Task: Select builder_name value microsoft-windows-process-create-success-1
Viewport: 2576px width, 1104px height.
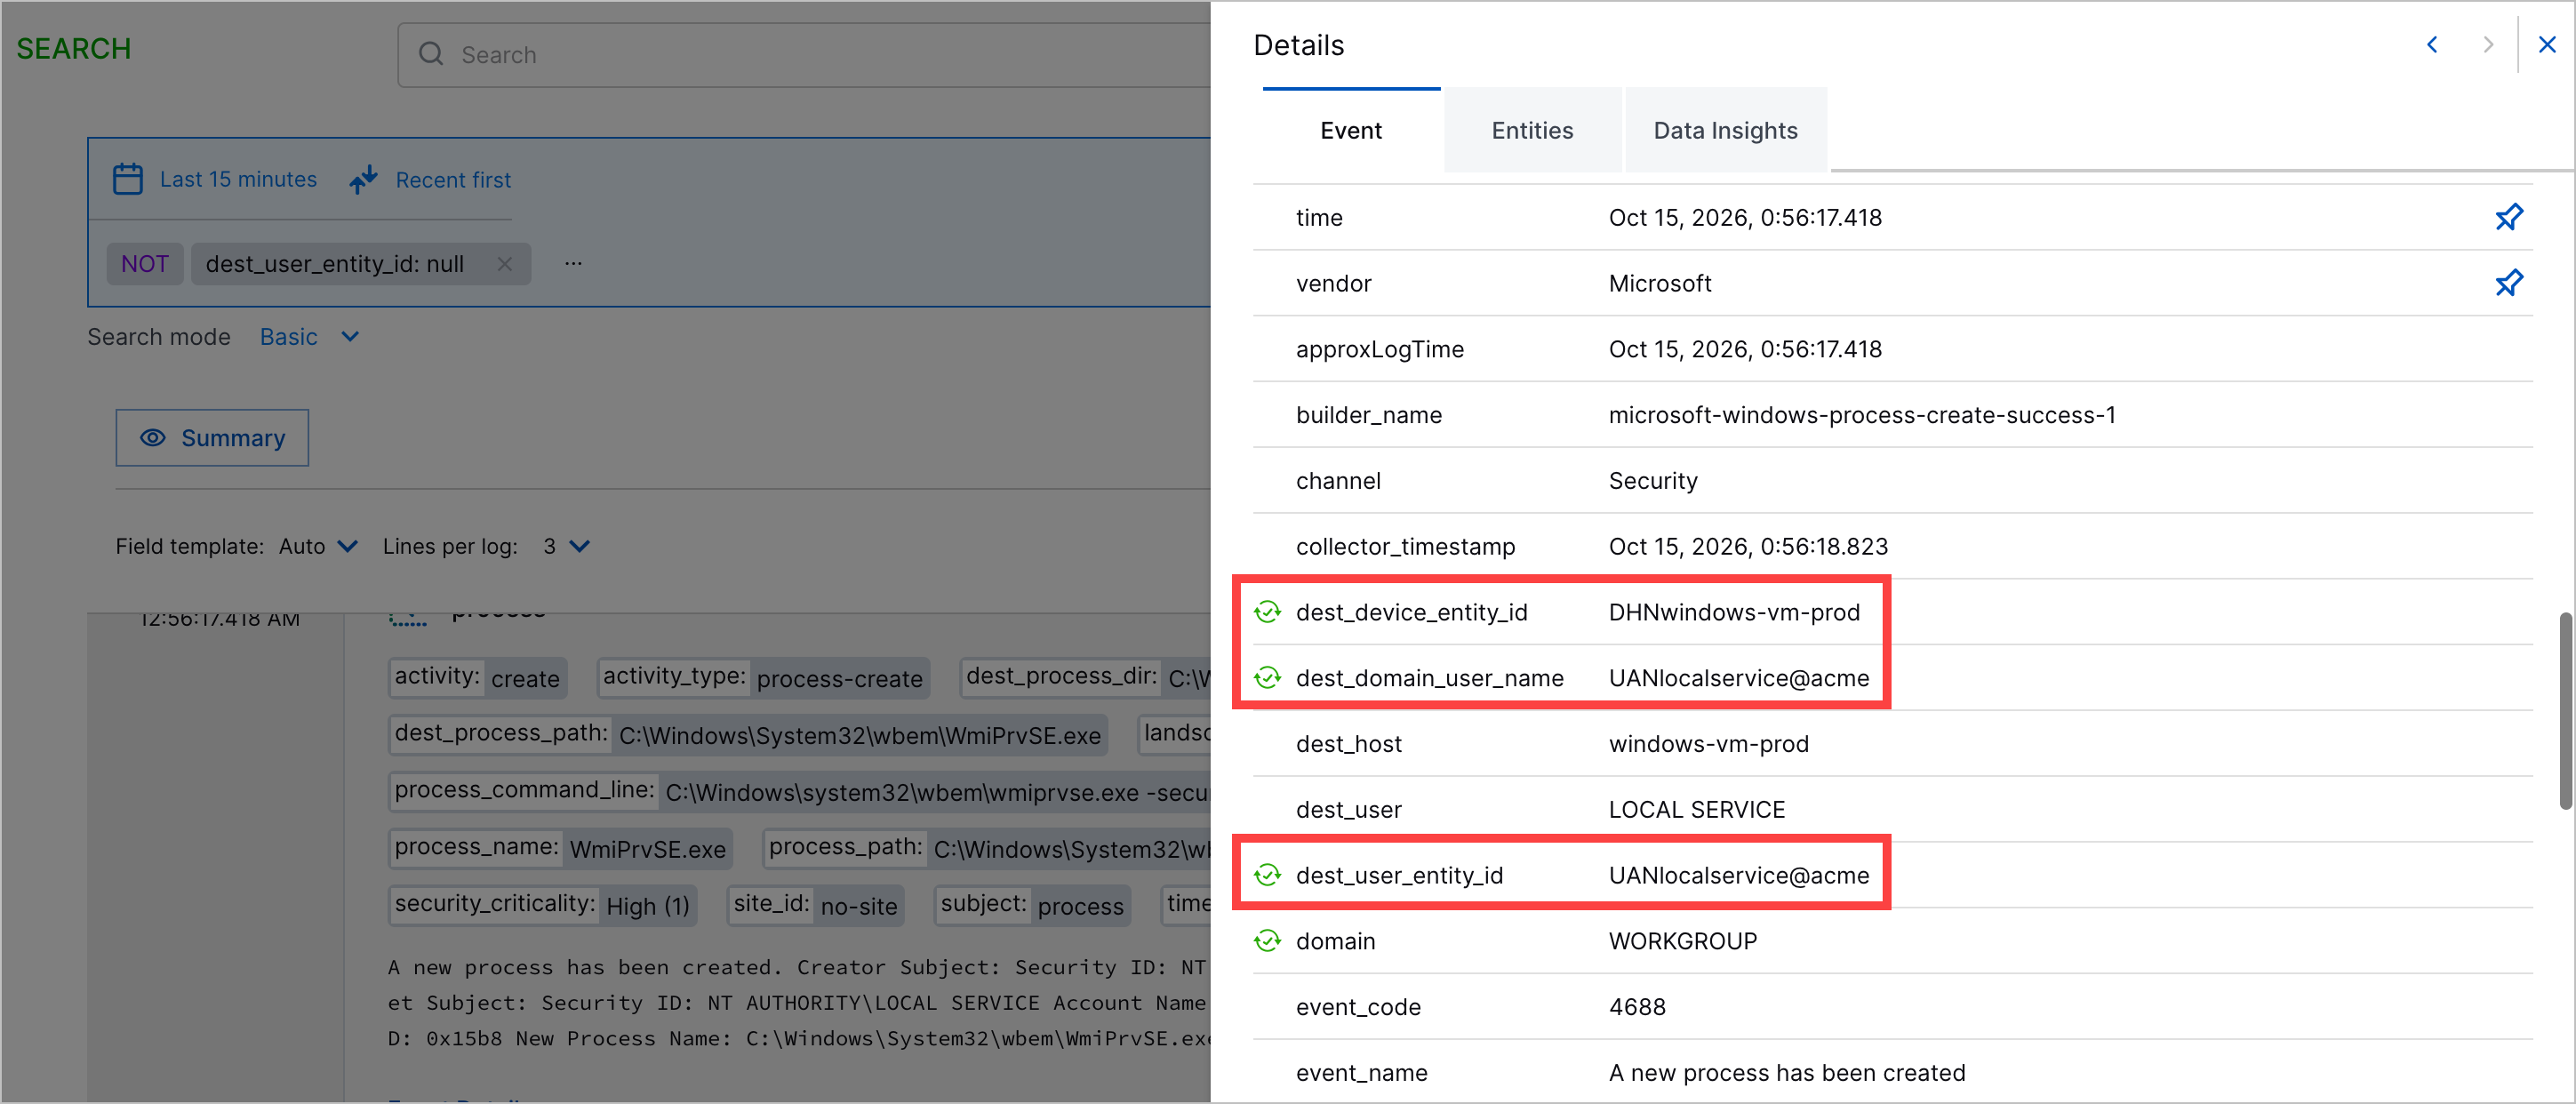Action: [1862, 415]
